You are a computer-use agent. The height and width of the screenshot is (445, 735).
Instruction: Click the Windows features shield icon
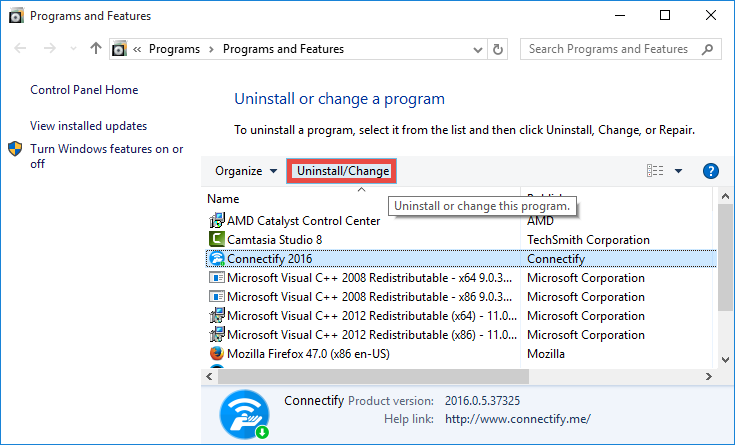(15, 149)
